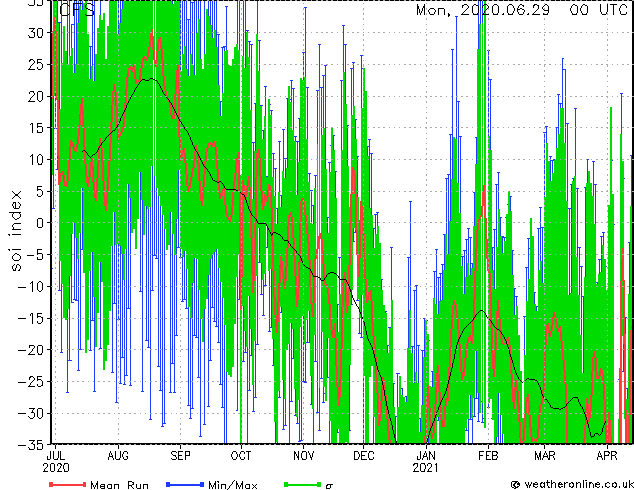
Task: Click the "Mon, 2020.06.29 00 UTC" run date
Action: coord(522,10)
